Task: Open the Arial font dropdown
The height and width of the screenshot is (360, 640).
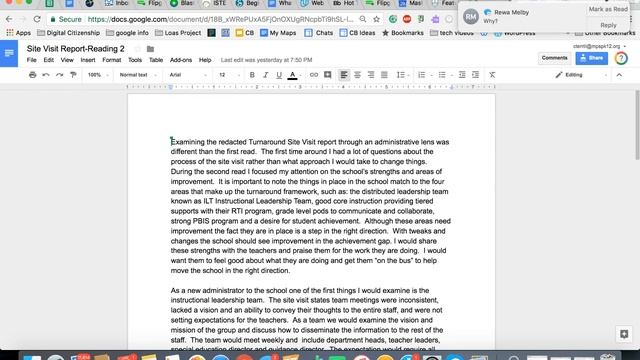Action: pyautogui.click(x=188, y=75)
